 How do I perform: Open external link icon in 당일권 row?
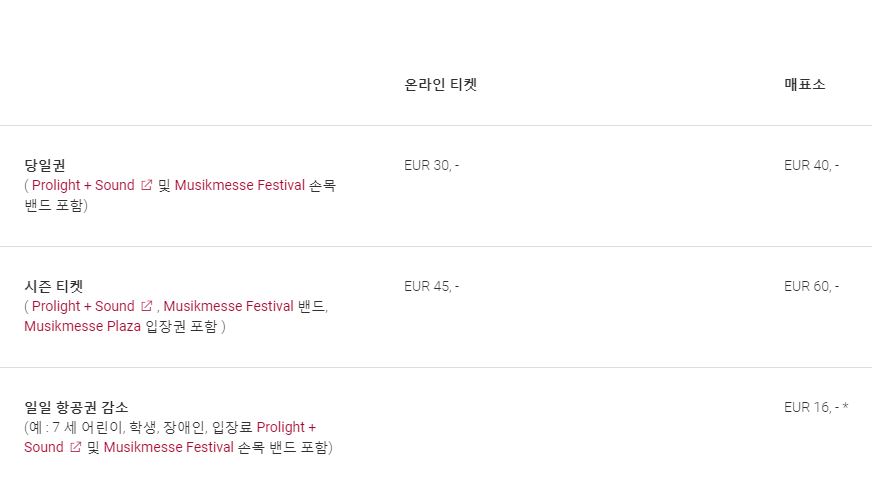(146, 185)
